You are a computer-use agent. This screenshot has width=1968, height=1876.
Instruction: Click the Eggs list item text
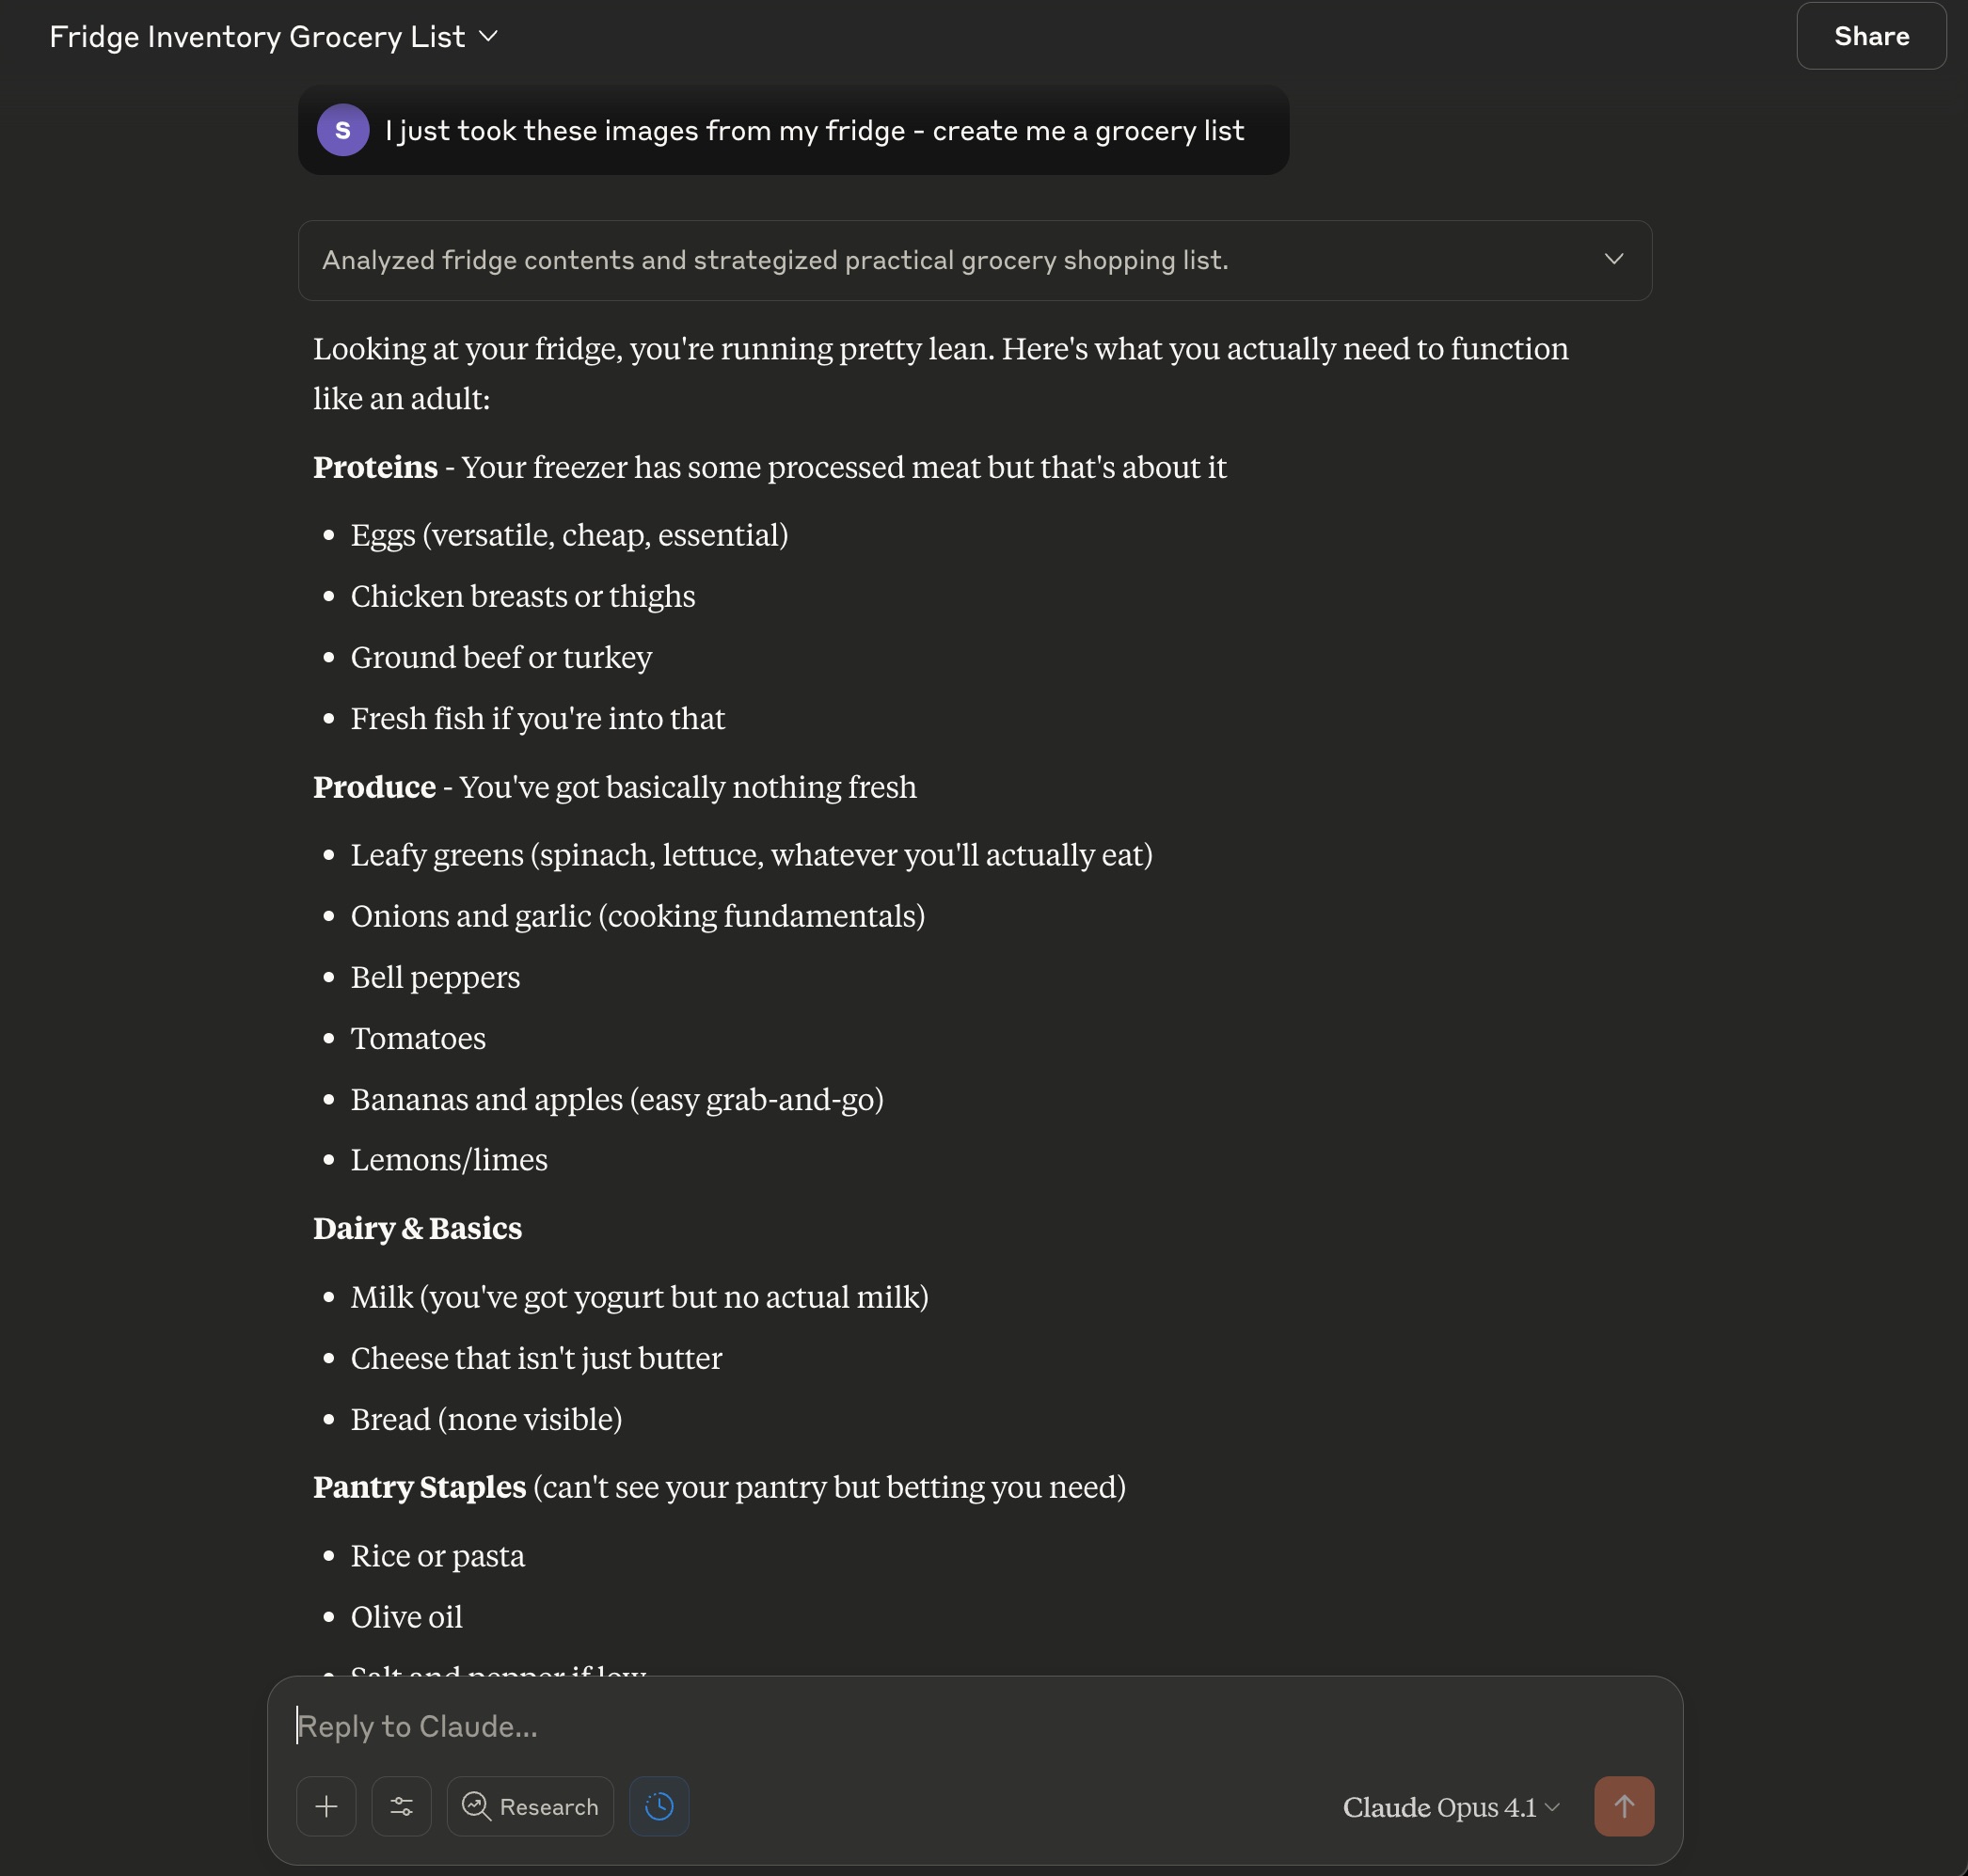[568, 535]
